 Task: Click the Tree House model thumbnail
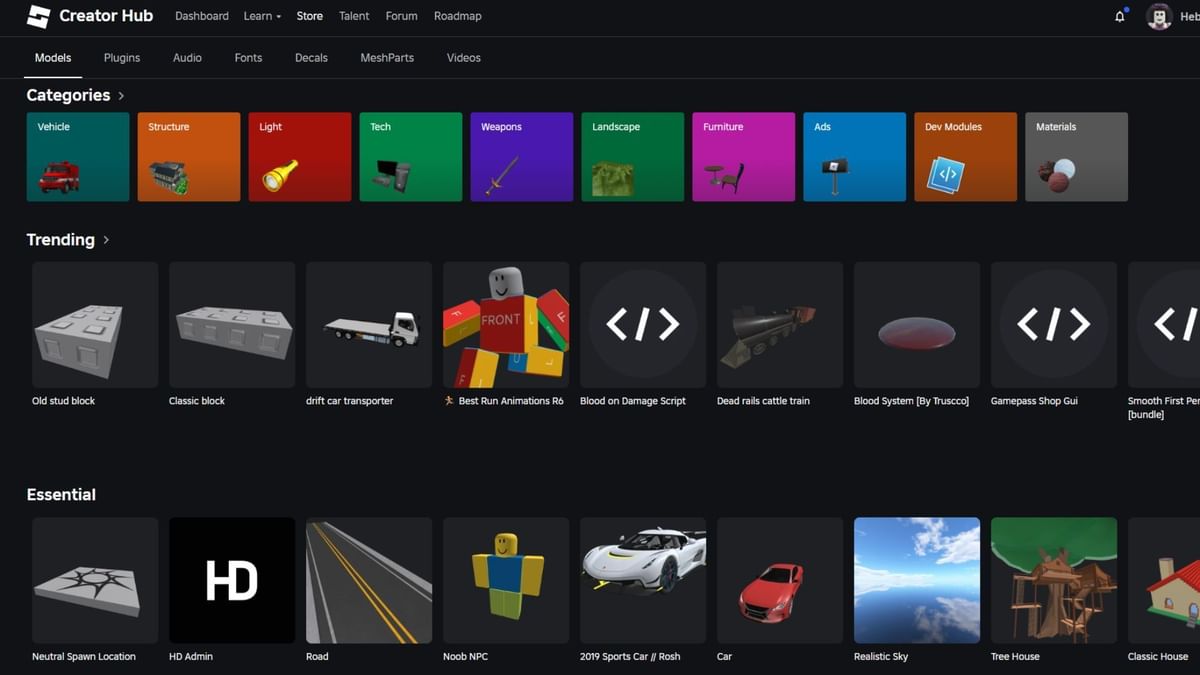point(1054,580)
